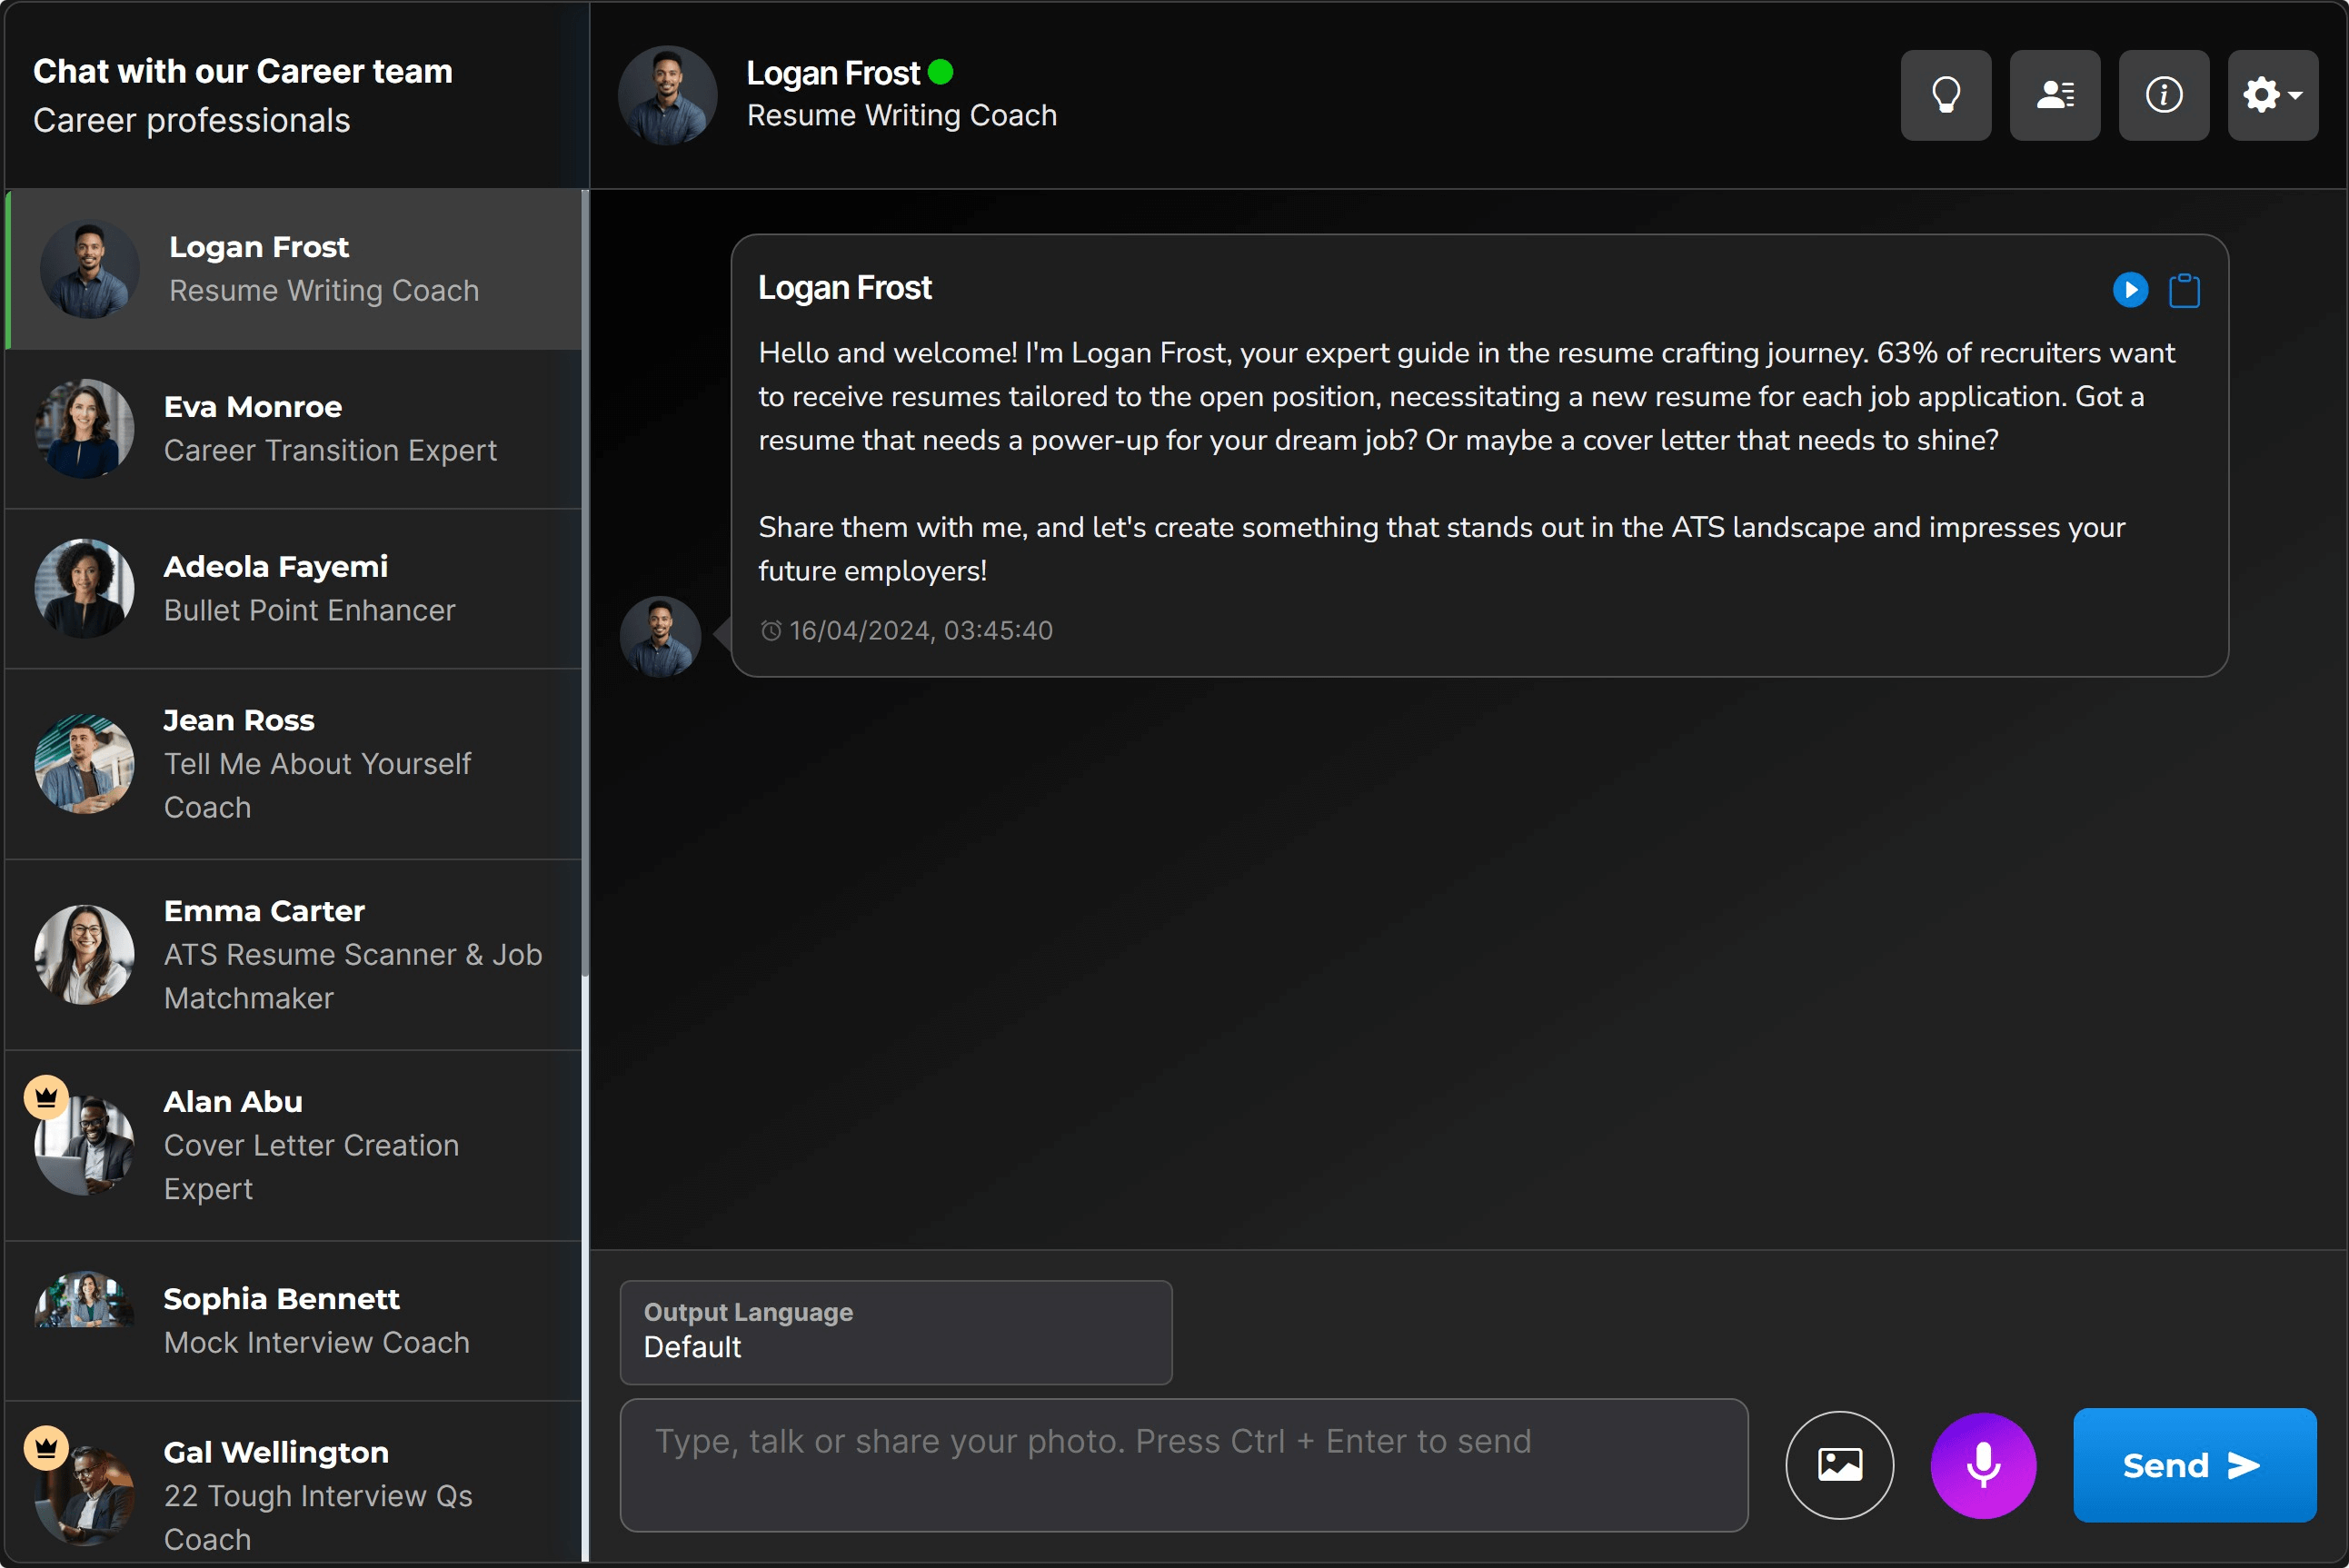Open the Output Language dropdown

(x=896, y=1332)
